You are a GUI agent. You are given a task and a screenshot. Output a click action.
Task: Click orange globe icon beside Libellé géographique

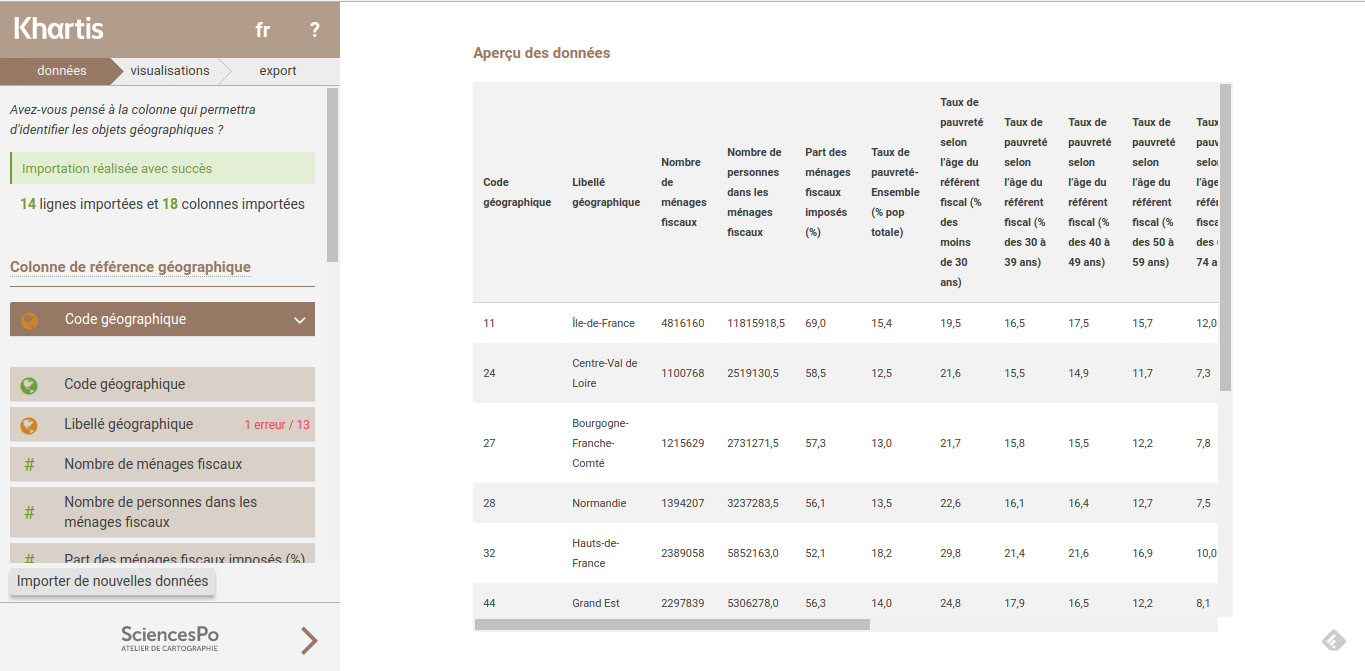(29, 425)
